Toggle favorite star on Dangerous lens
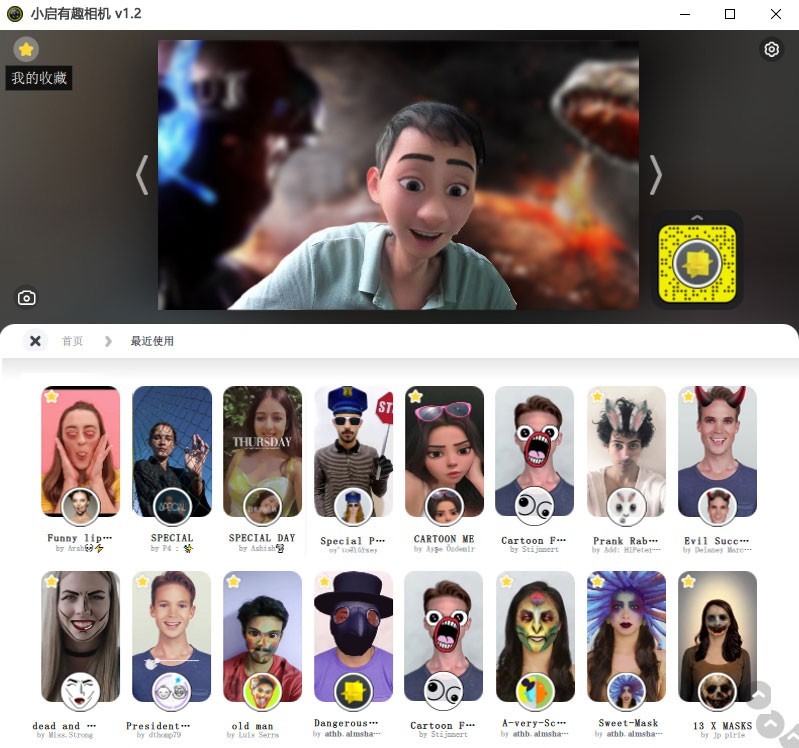 point(324,581)
